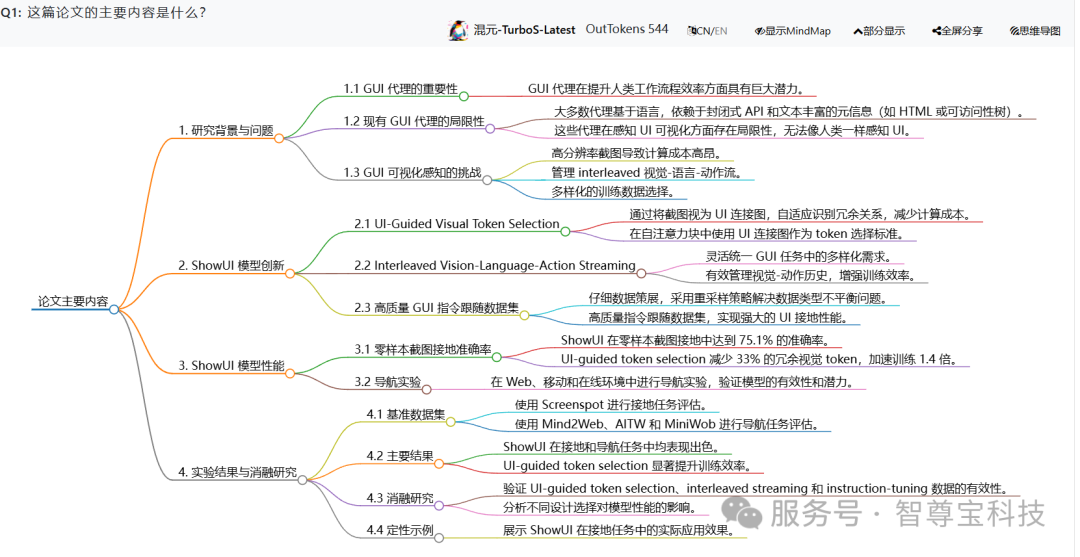1080x557 pixels.
Task: Collapse 2.2 Interleaved Vision-Language-Action Streaming circle
Action: (641, 273)
